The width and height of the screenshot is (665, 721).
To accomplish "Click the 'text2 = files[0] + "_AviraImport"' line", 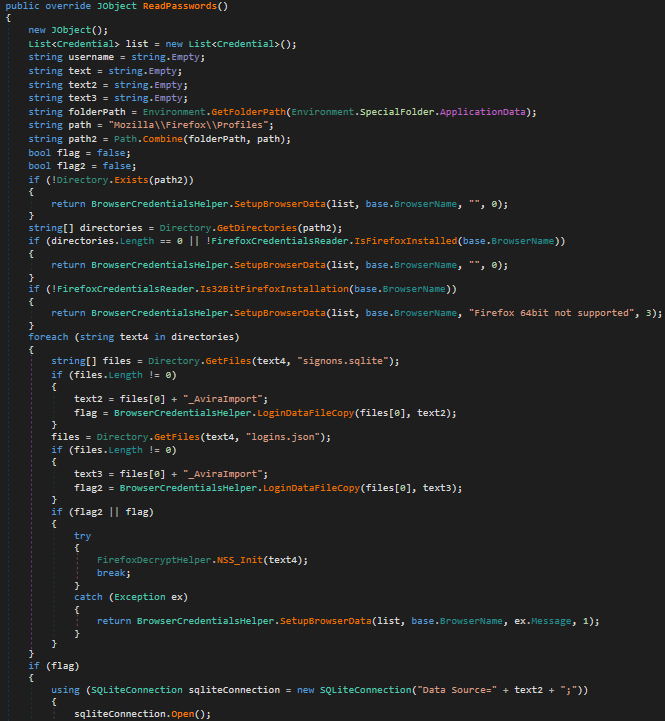I will [x=171, y=399].
